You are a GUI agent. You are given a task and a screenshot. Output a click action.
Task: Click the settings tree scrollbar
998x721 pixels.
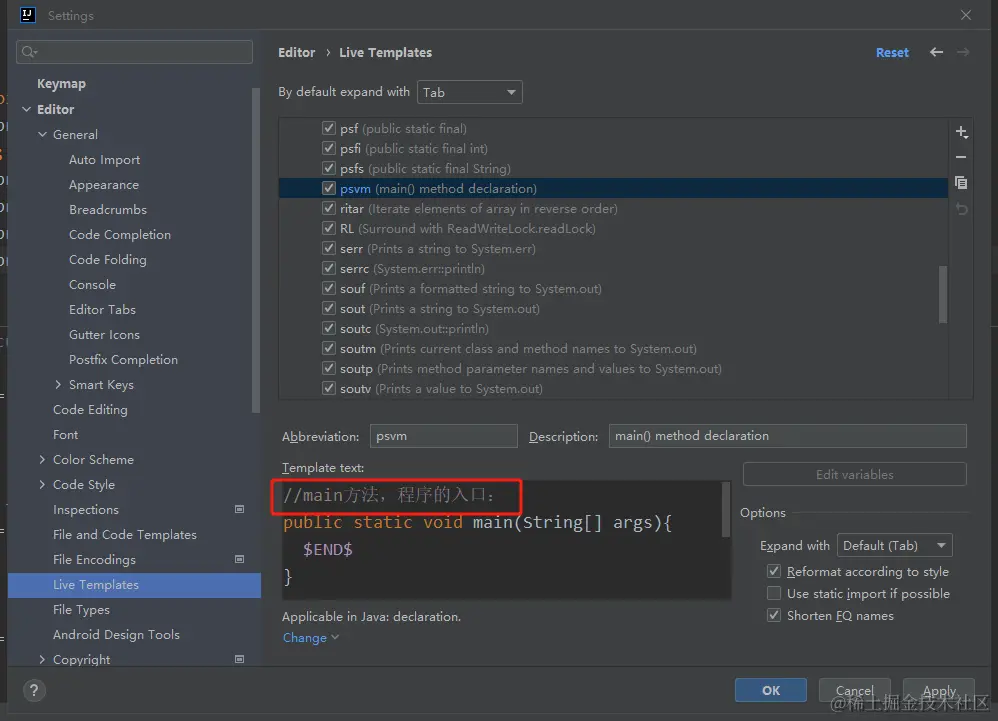click(256, 250)
